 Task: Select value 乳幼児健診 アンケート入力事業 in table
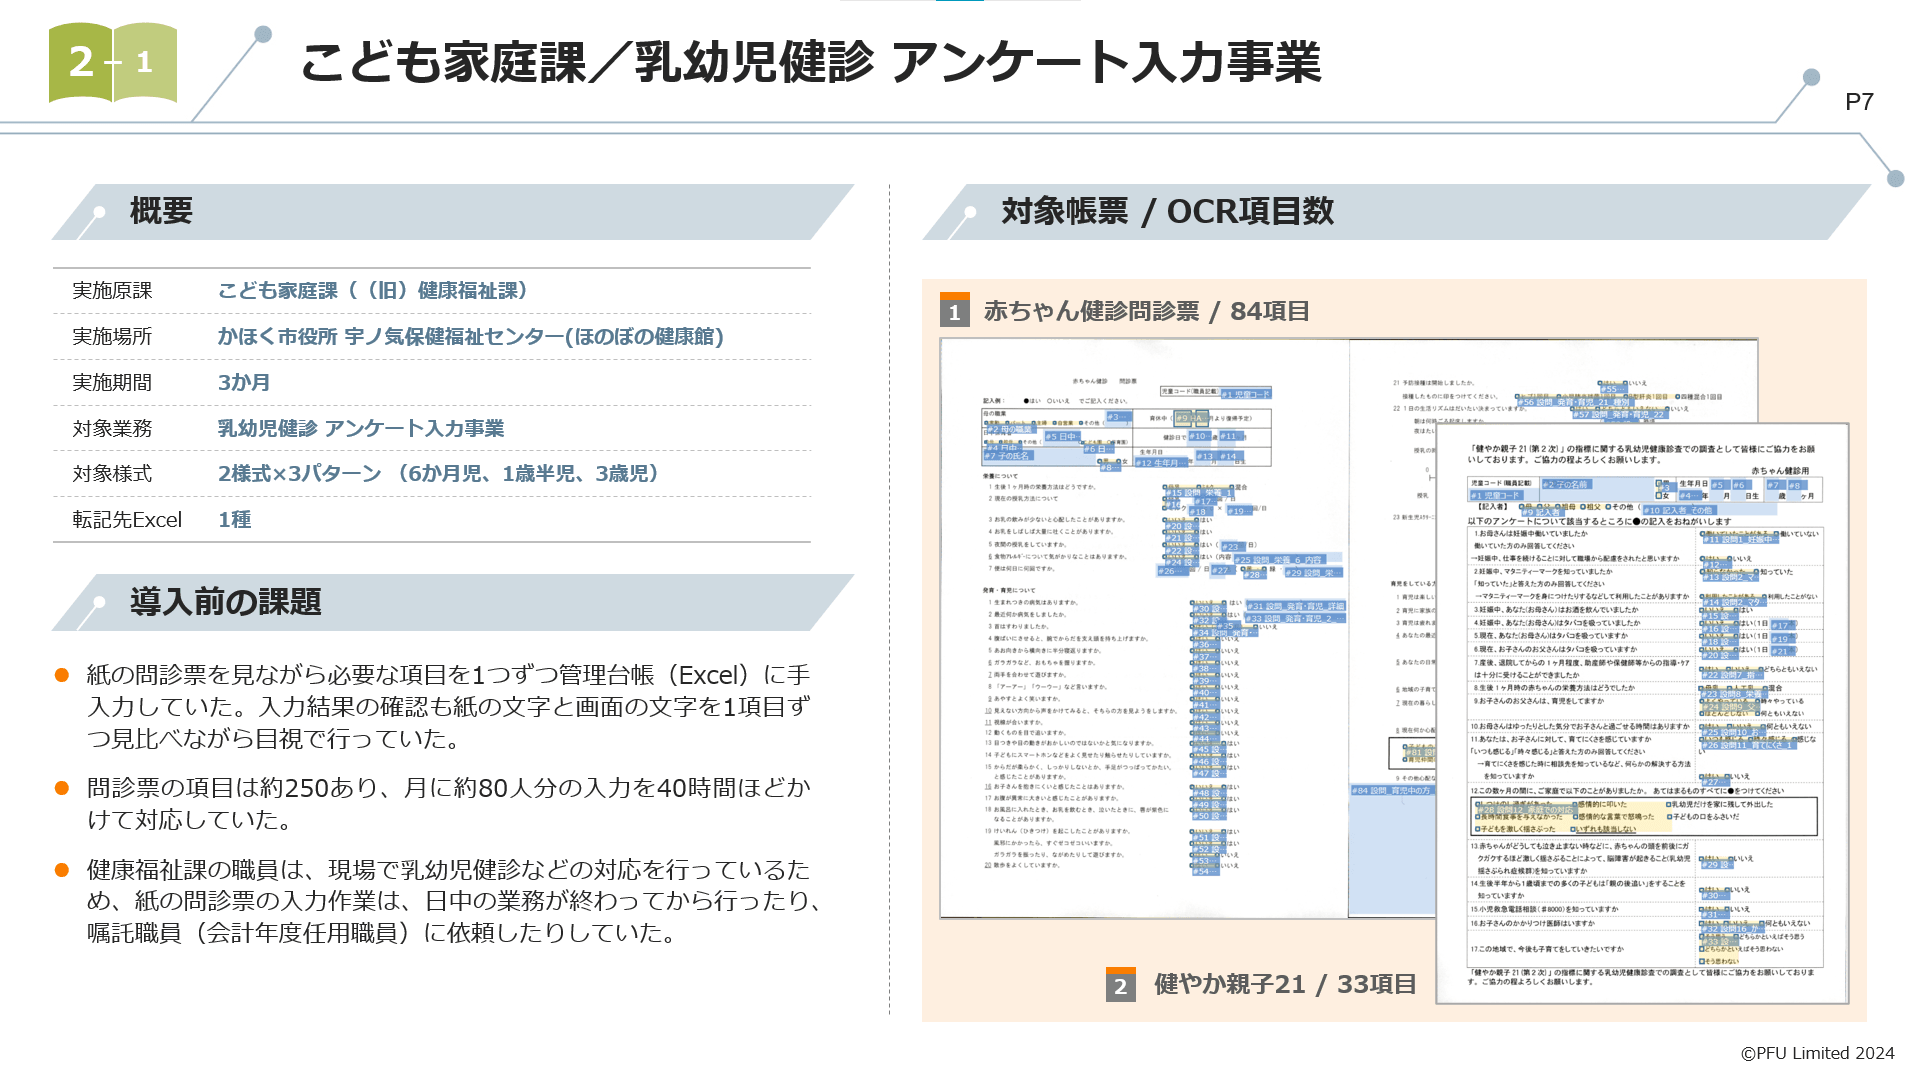pyautogui.click(x=361, y=429)
